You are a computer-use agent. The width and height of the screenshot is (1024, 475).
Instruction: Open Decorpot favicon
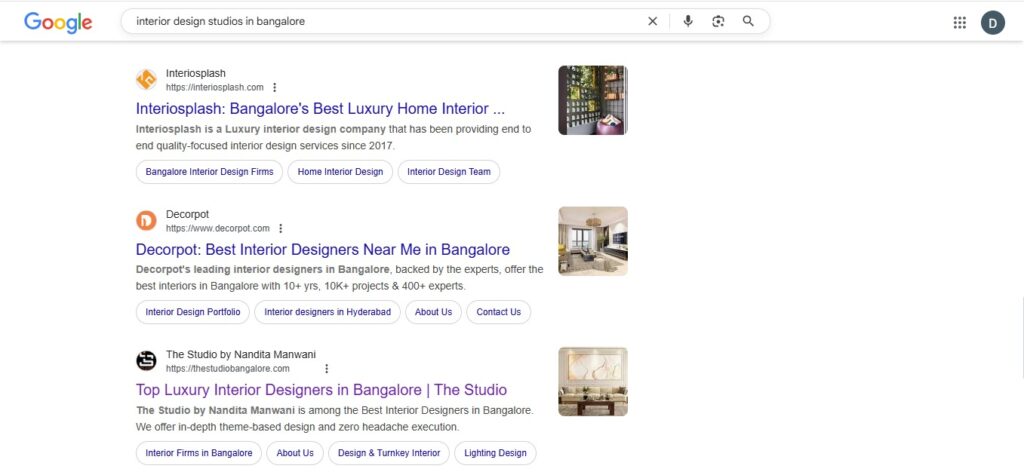tap(146, 221)
